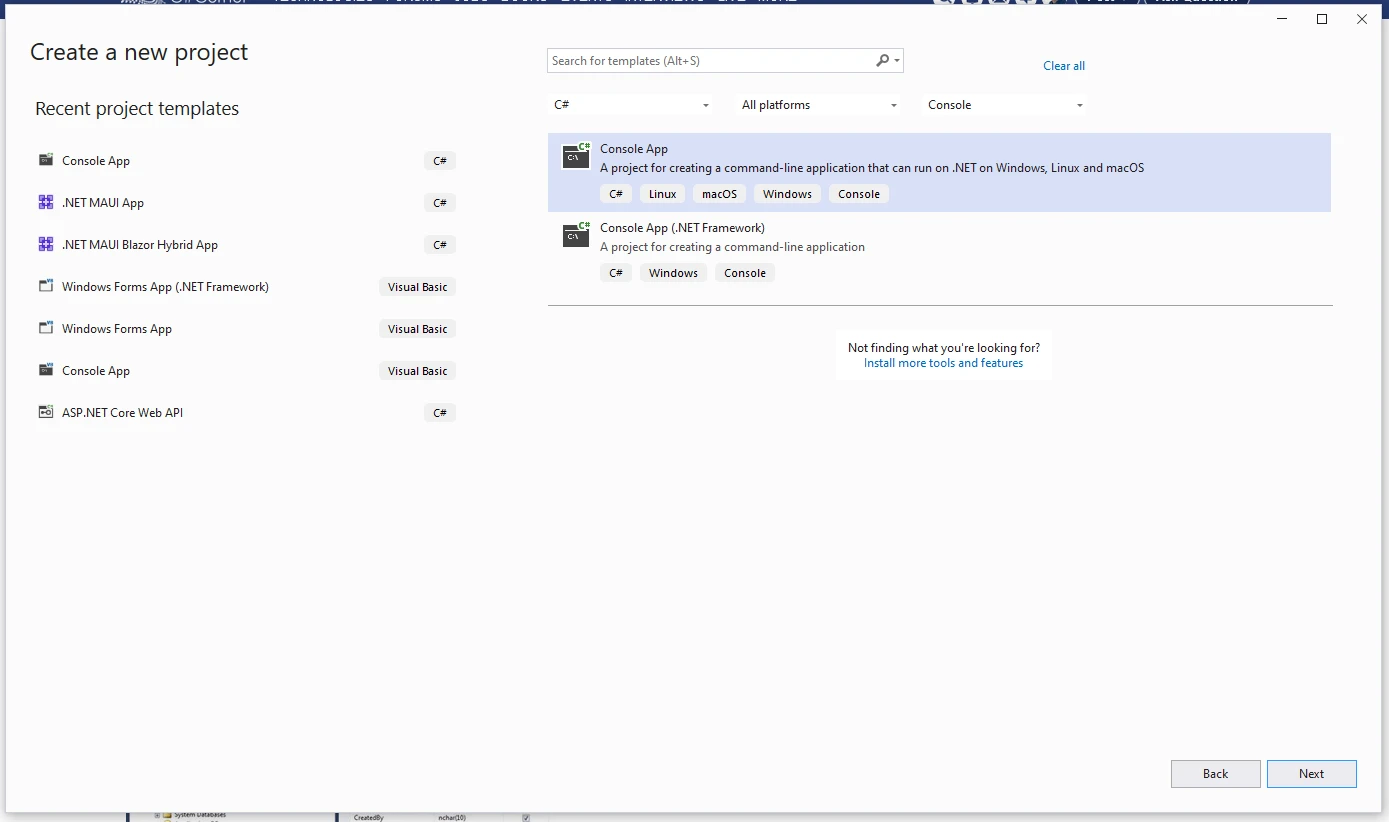The width and height of the screenshot is (1389, 822).
Task: Click the search magnifier icon
Action: click(x=882, y=61)
